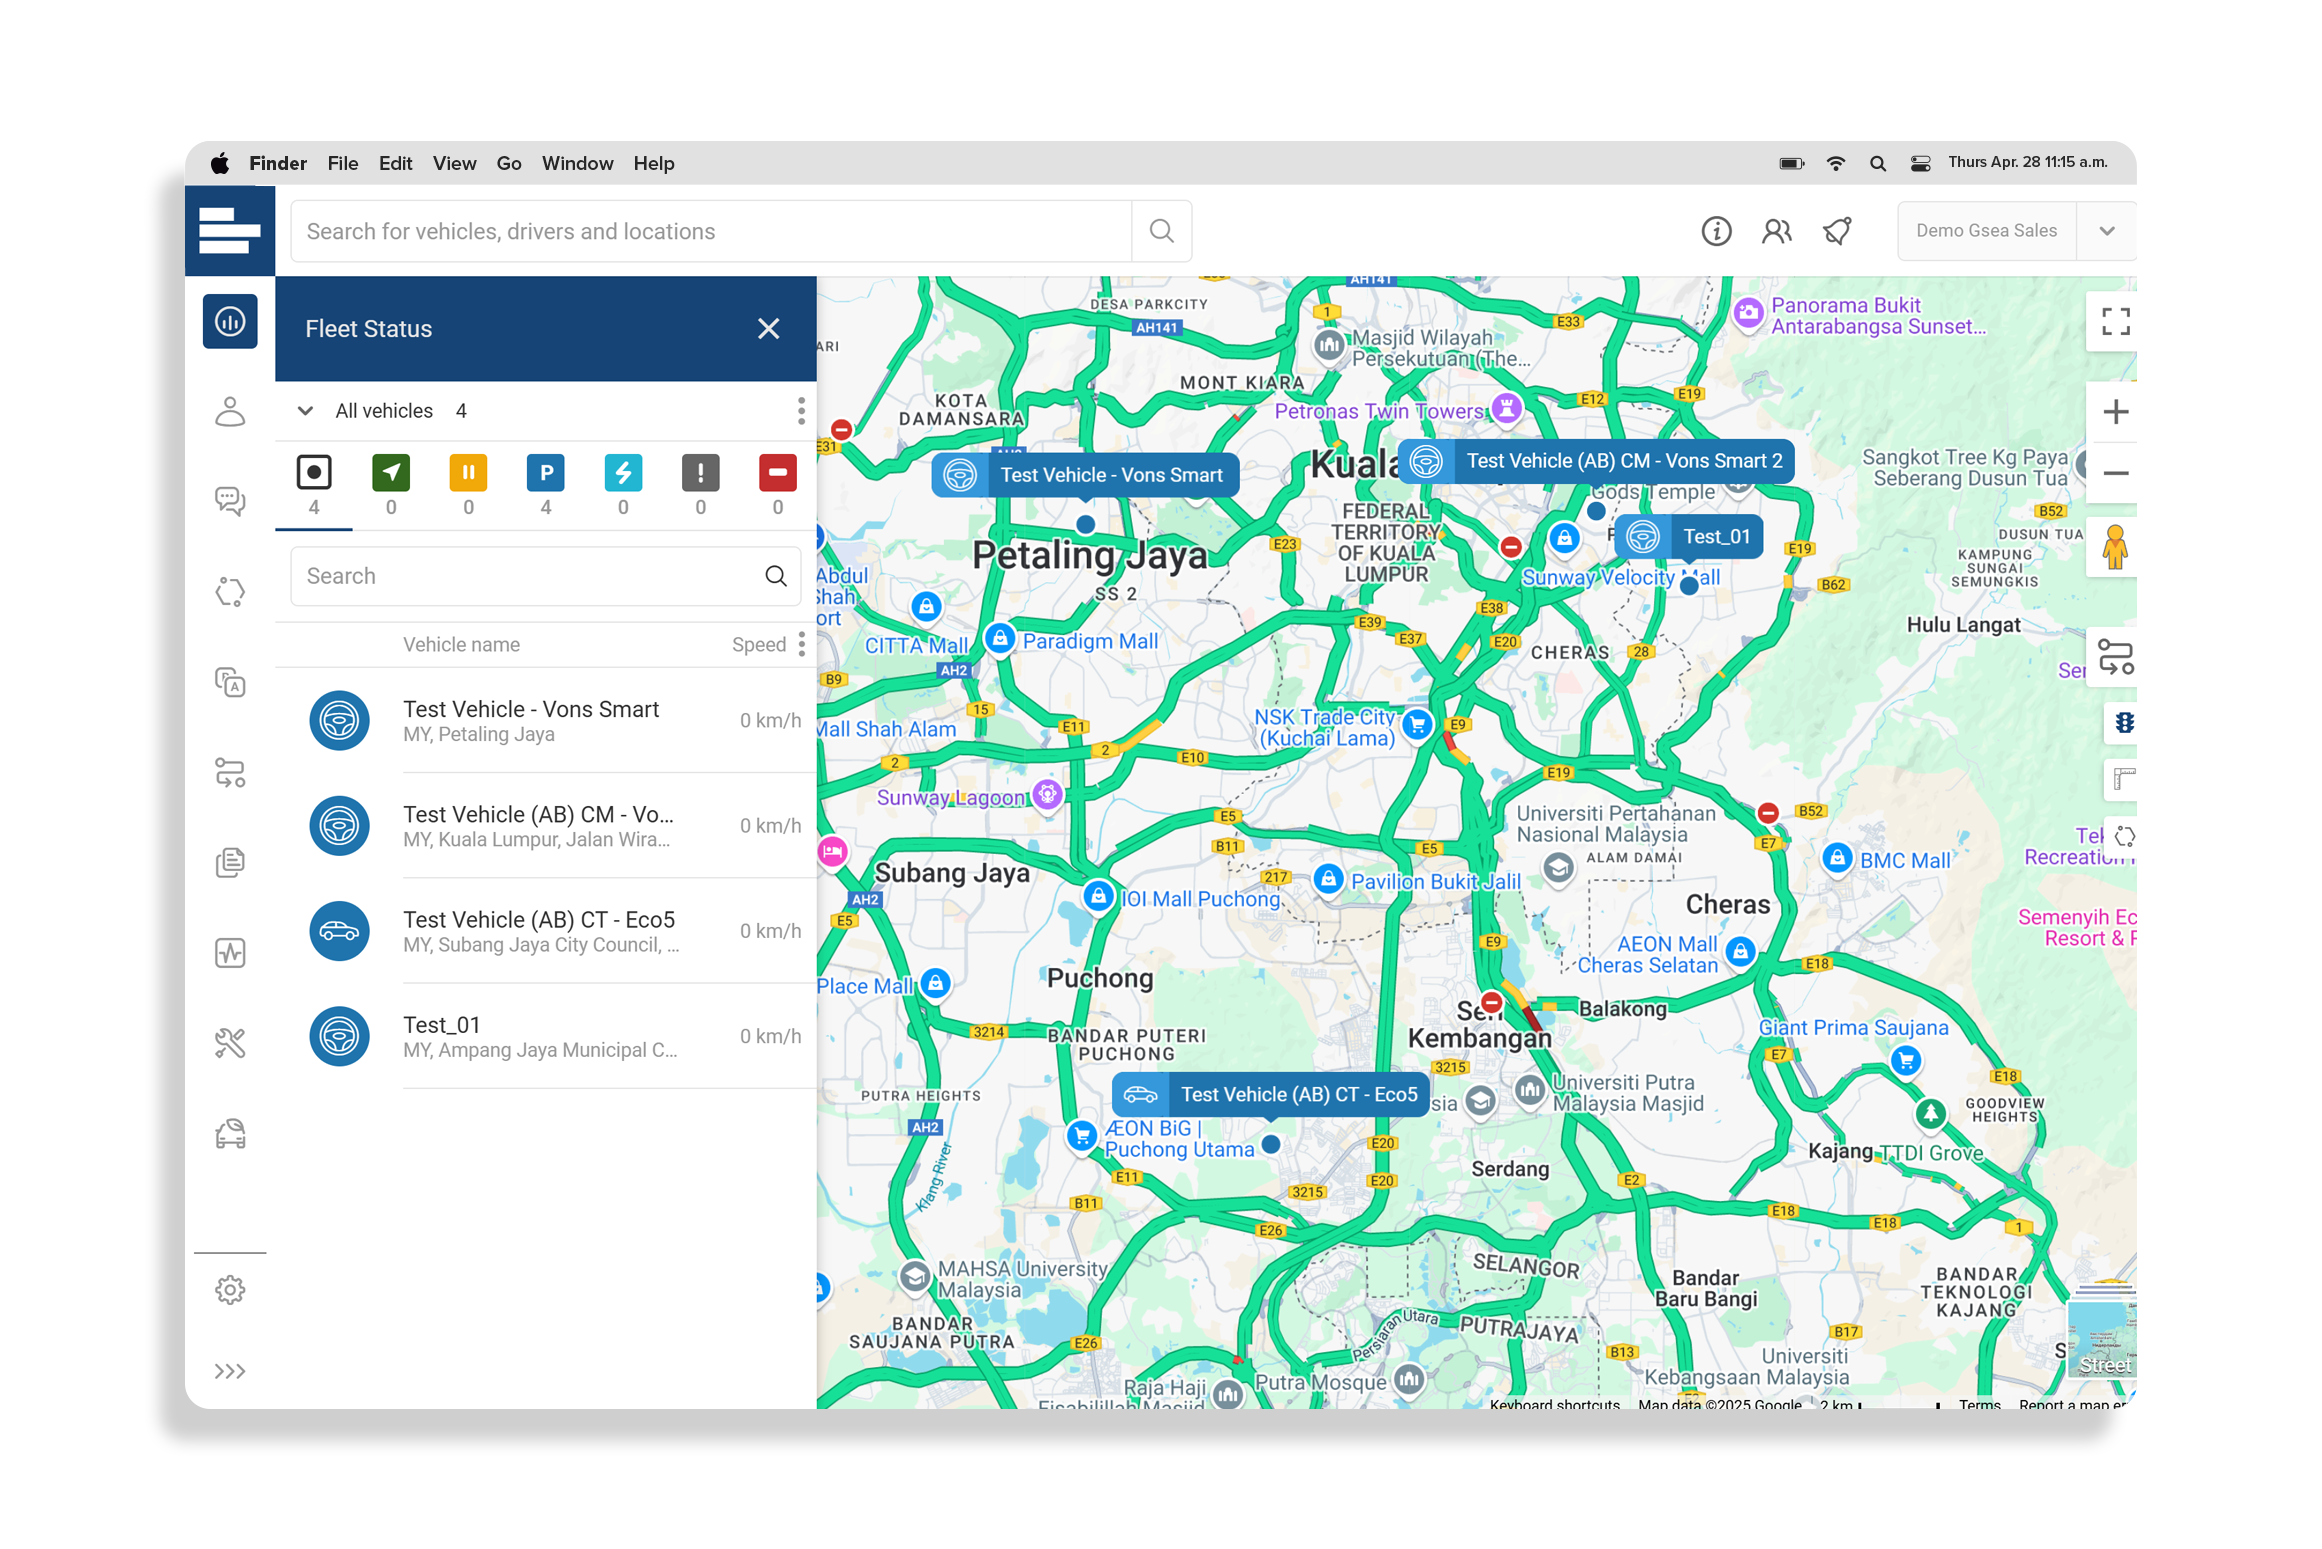Zoom in on the map
This screenshot has height=1549, width=2322.
[x=2115, y=412]
